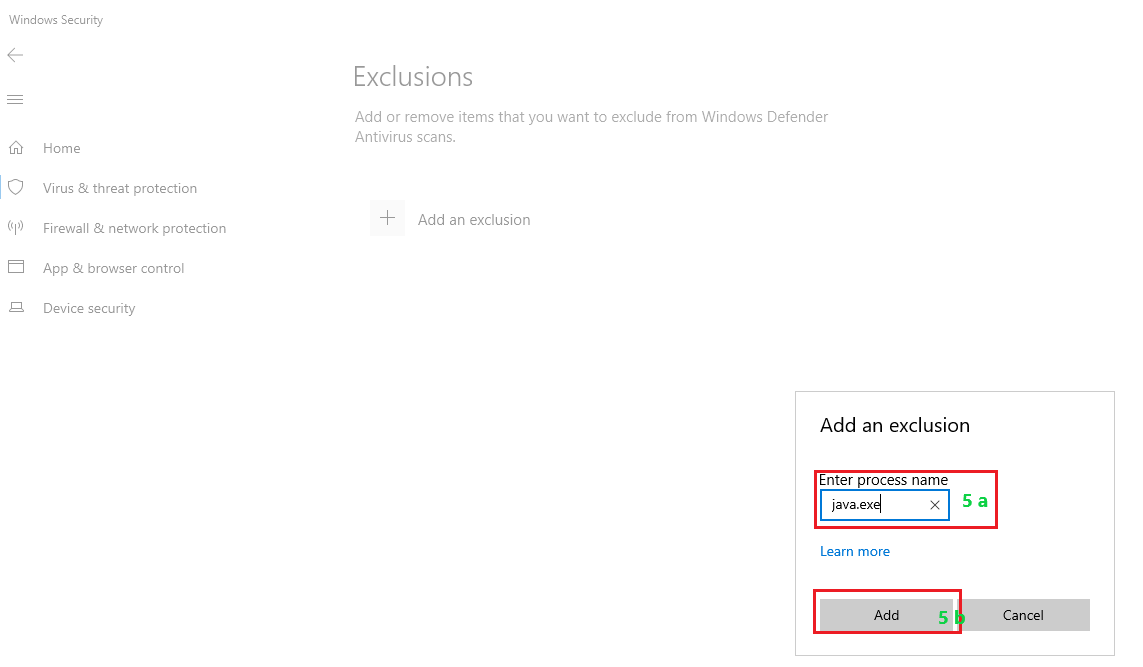Screen dimensions: 1143x667
Task: Click the Enter process name label
Action: tap(883, 480)
